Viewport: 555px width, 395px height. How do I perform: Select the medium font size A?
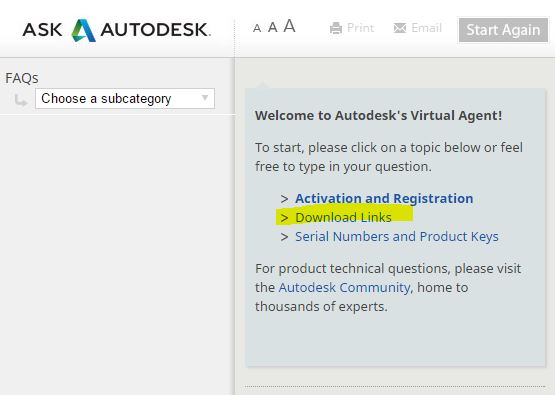272,27
